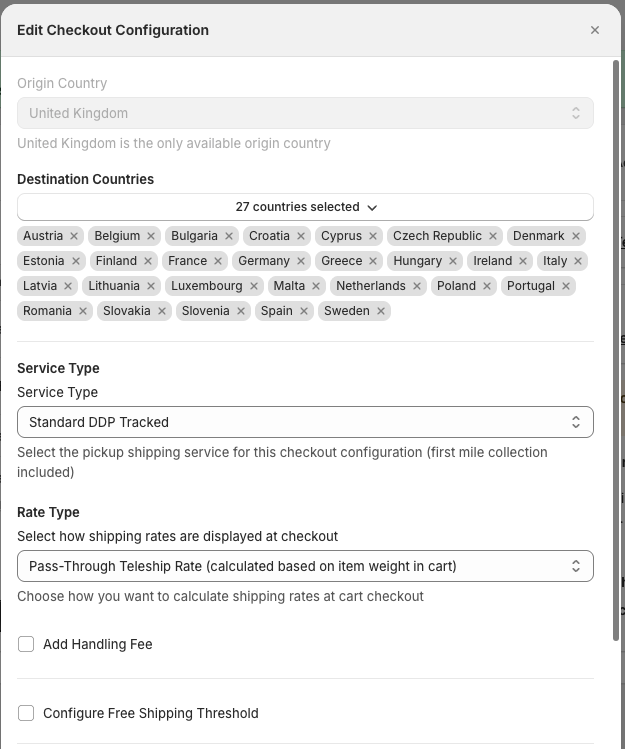This screenshot has width=625, height=749.
Task: Click the disabled Origin Country selector
Action: [x=305, y=113]
